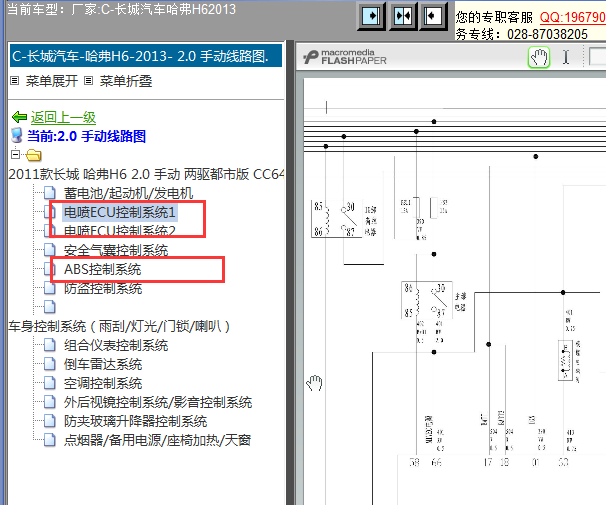Select the blue title C-长城汽车-哈弗H6-2013- 2.0 手动线路图

pyautogui.click(x=145, y=56)
